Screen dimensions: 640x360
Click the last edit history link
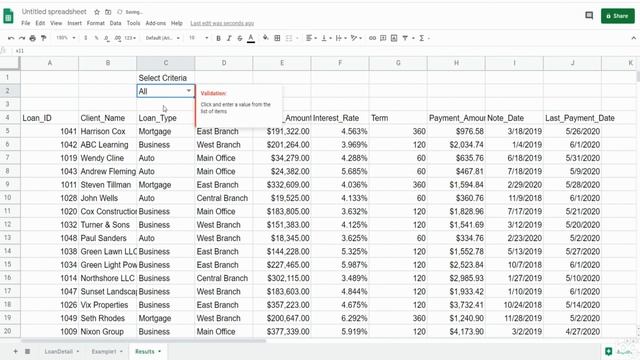(222, 23)
